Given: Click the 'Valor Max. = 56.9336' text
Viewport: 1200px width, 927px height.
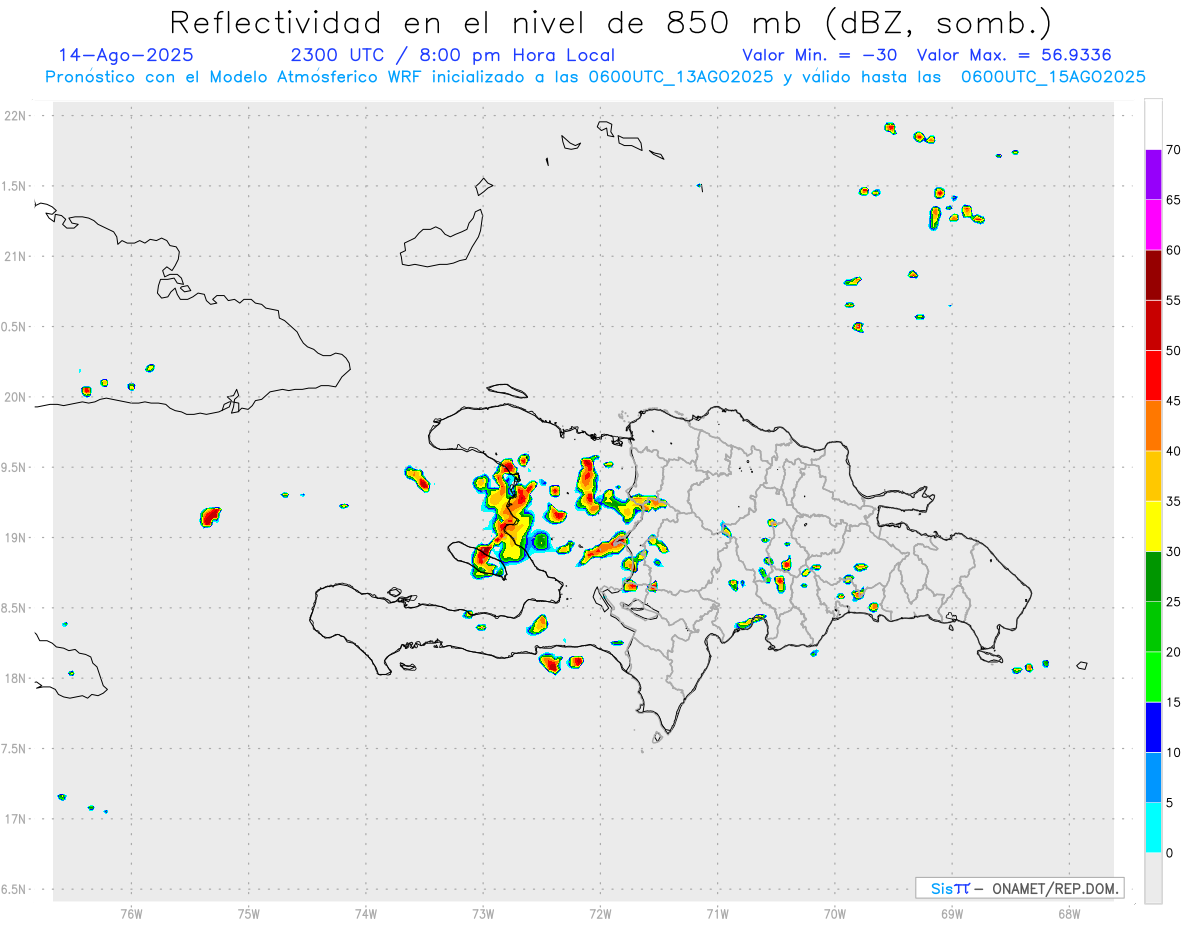Looking at the screenshot, I should tap(1014, 55).
